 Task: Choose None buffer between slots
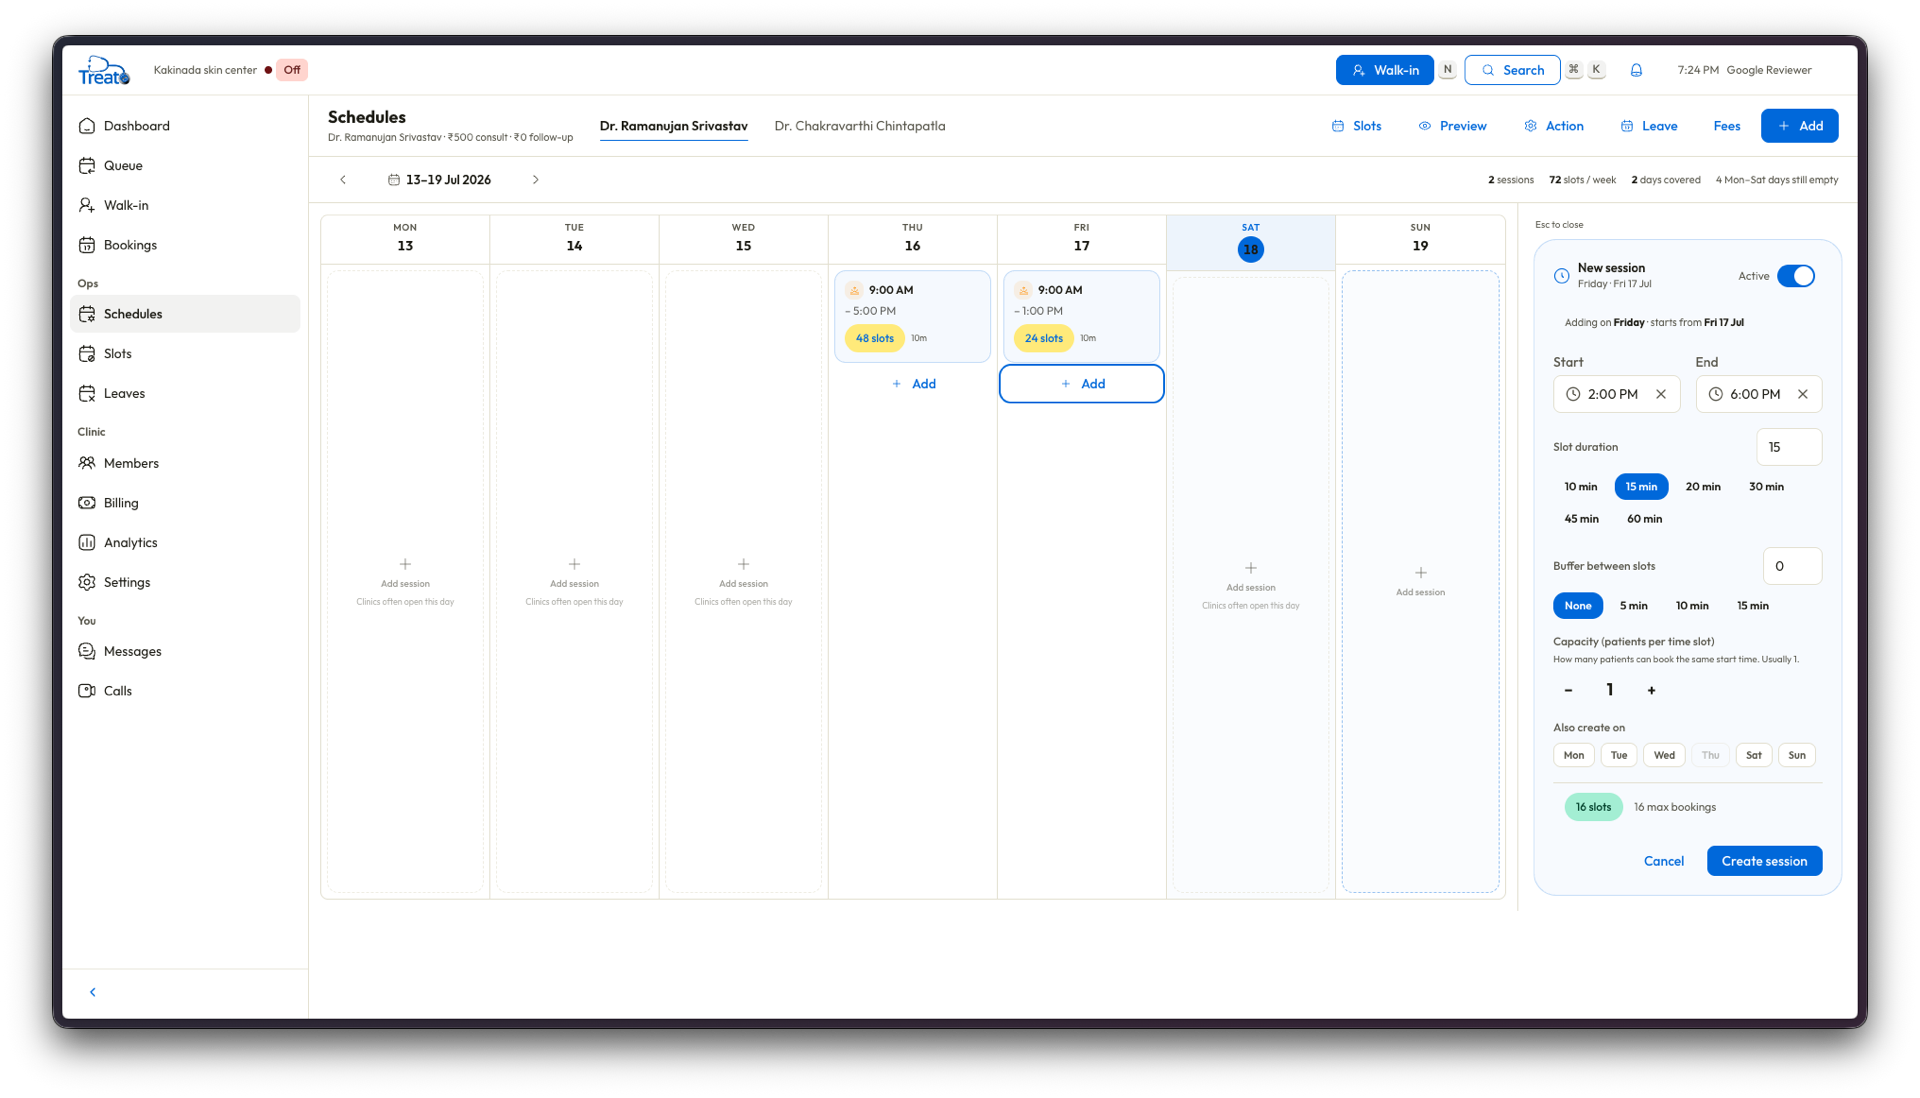tap(1578, 606)
